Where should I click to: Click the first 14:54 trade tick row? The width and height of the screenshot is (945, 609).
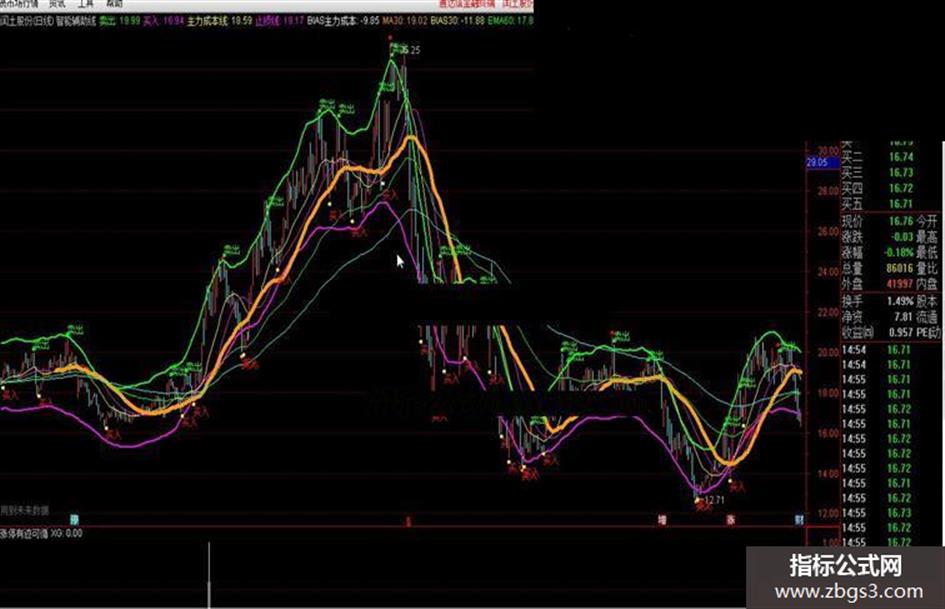(877, 350)
